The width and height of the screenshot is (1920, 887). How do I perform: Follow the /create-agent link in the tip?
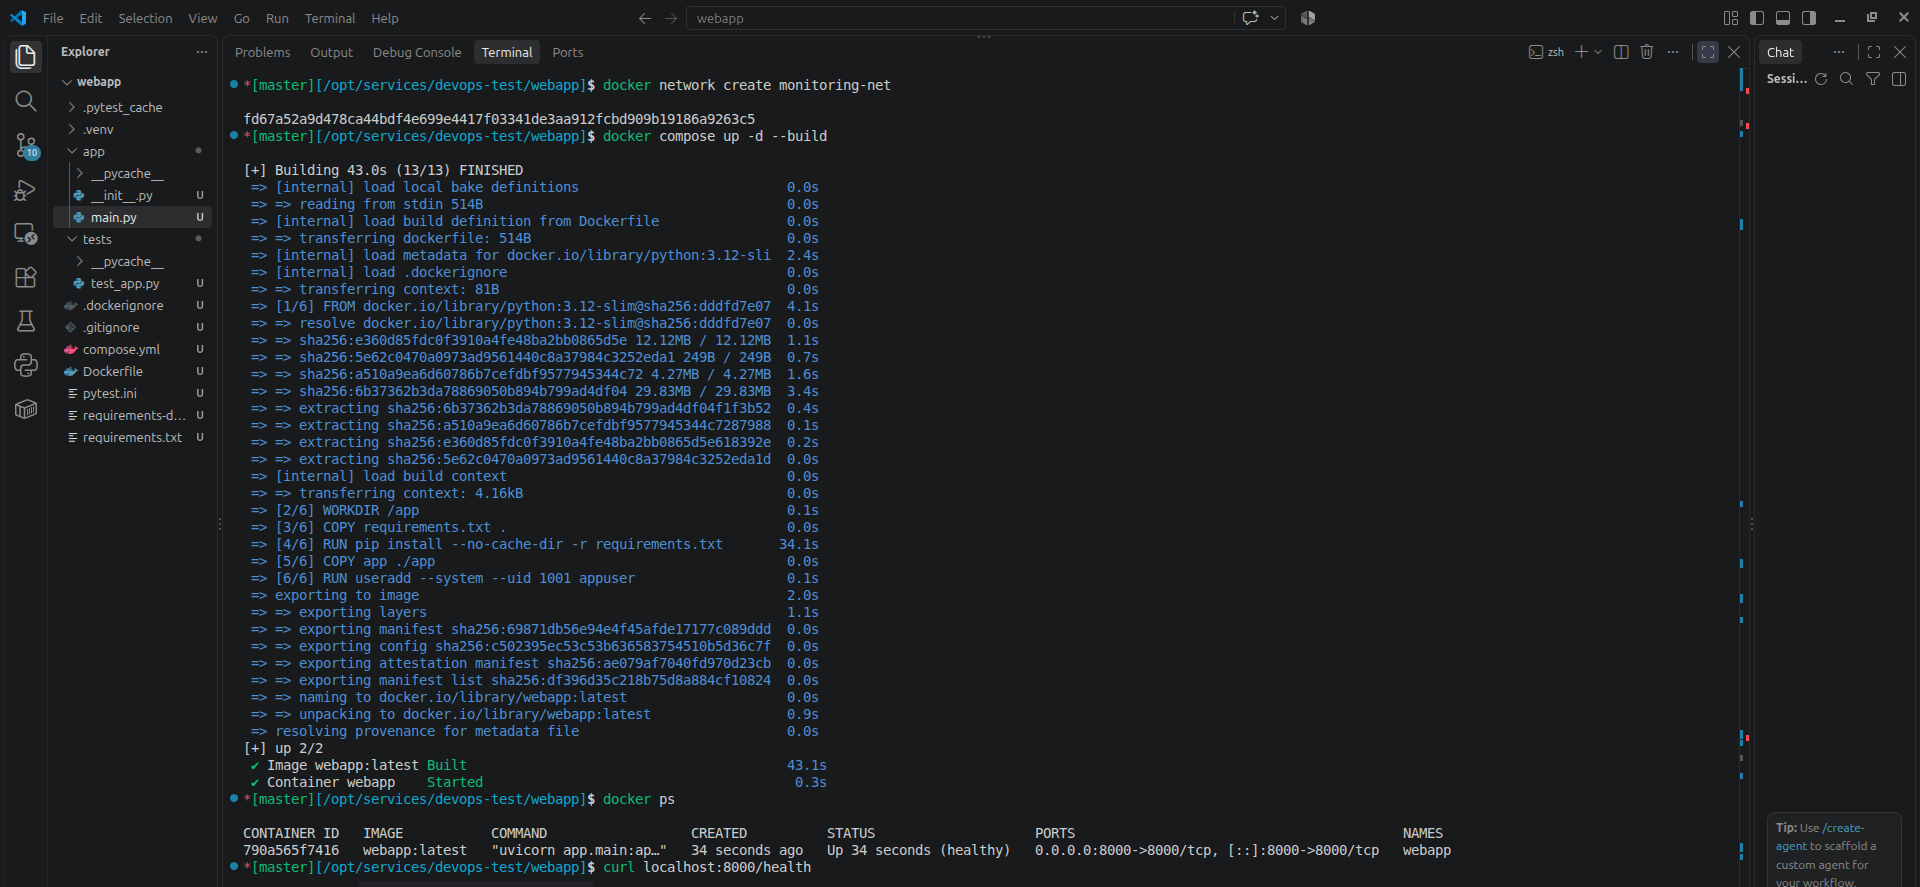(x=1820, y=837)
